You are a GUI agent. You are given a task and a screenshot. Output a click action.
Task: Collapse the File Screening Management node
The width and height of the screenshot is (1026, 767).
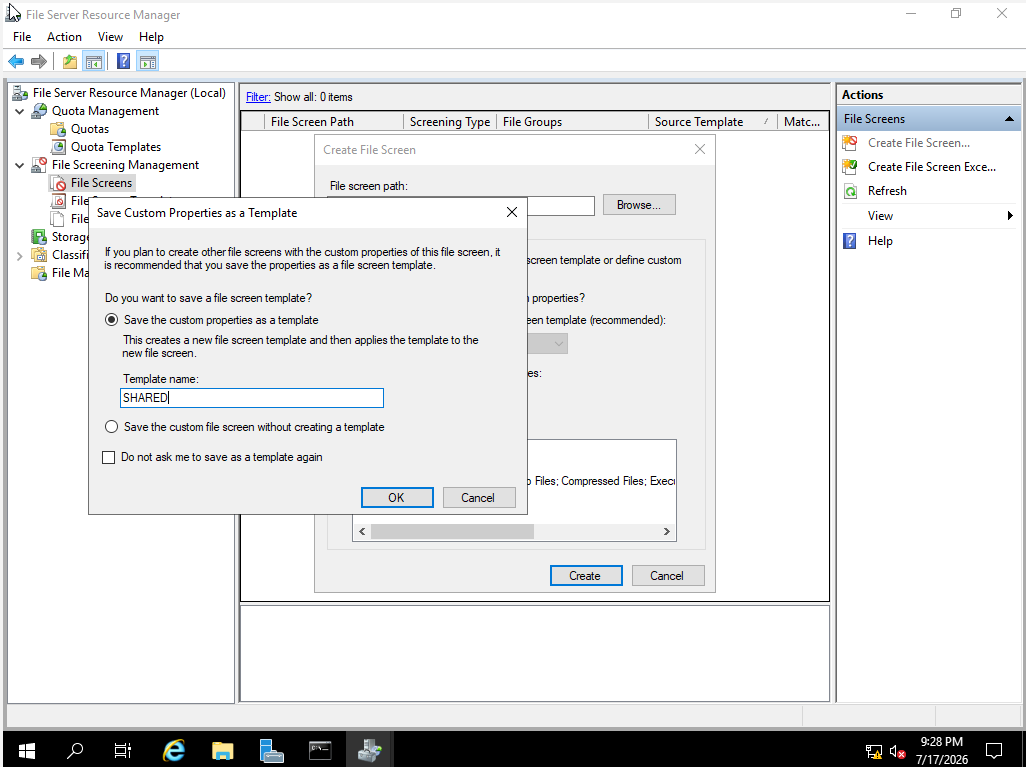click(20, 166)
